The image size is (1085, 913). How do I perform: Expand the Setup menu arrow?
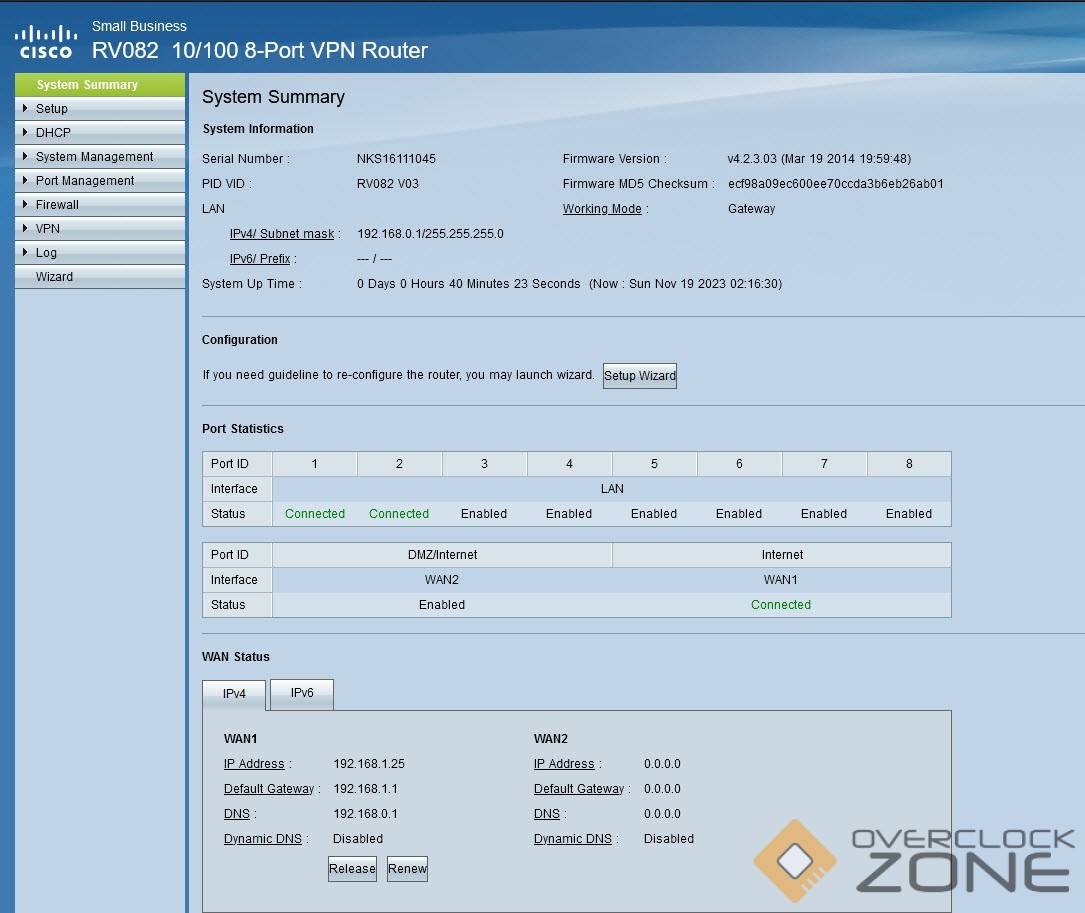[25, 108]
